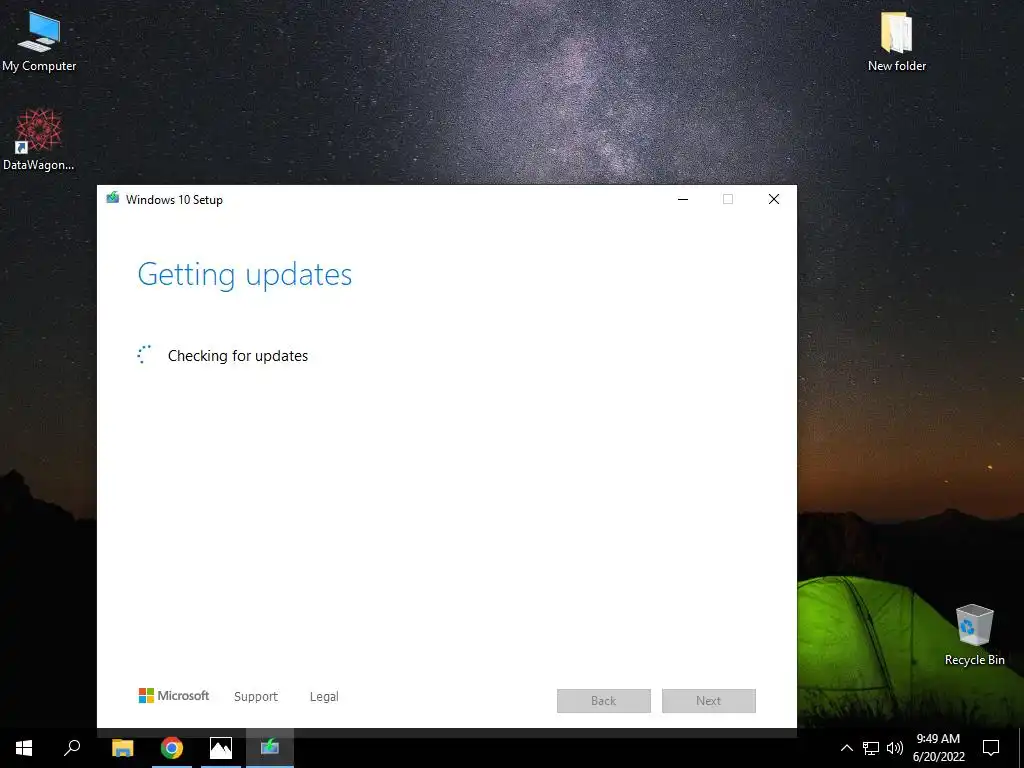Open the notification action center
The width and height of the screenshot is (1024, 768).
click(991, 748)
